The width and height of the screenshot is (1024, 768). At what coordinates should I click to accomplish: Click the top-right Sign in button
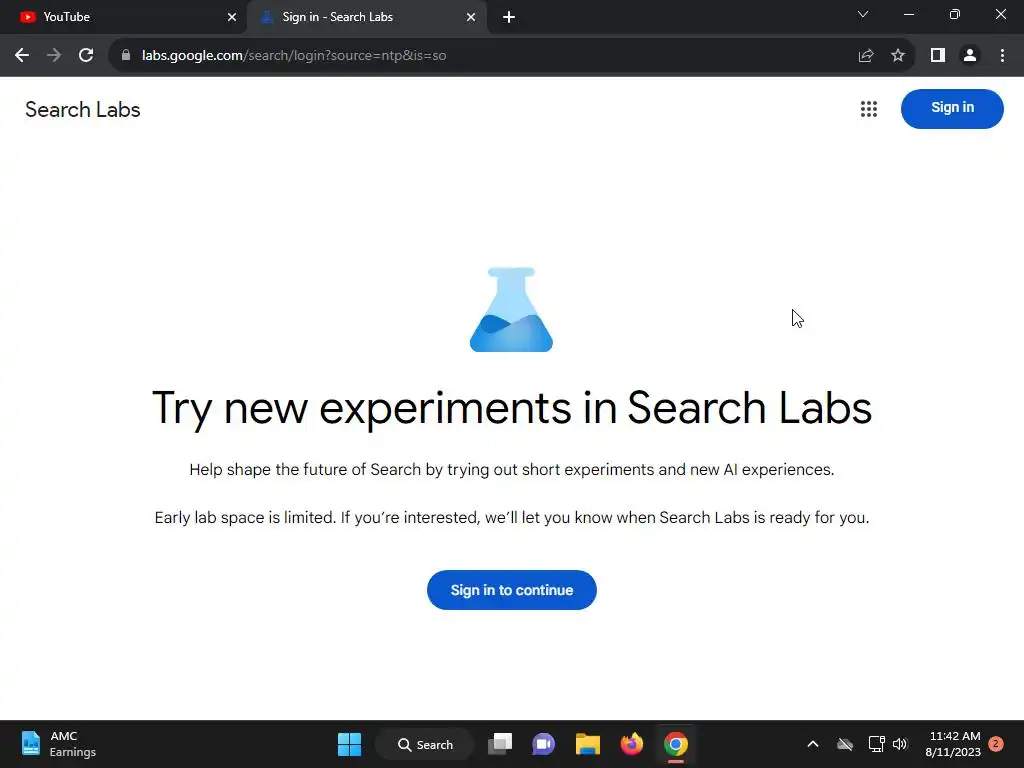point(952,108)
